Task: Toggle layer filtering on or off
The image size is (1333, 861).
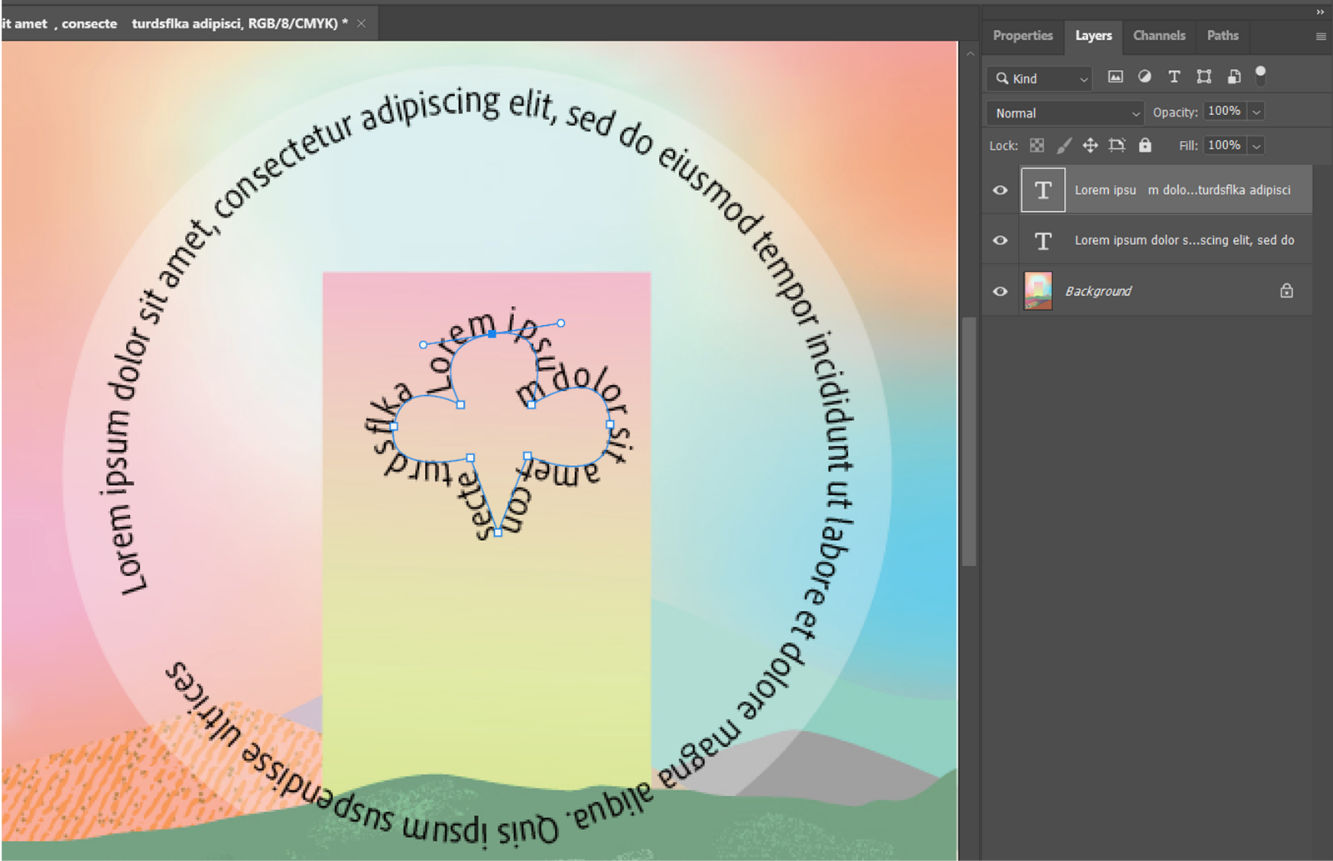Action: pyautogui.click(x=1260, y=75)
